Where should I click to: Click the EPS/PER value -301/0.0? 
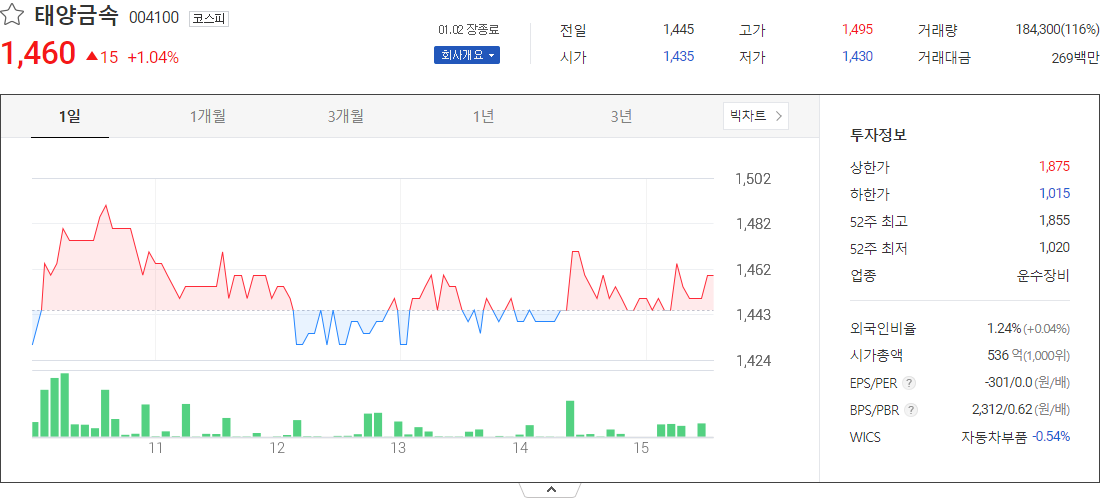(x=1010, y=382)
